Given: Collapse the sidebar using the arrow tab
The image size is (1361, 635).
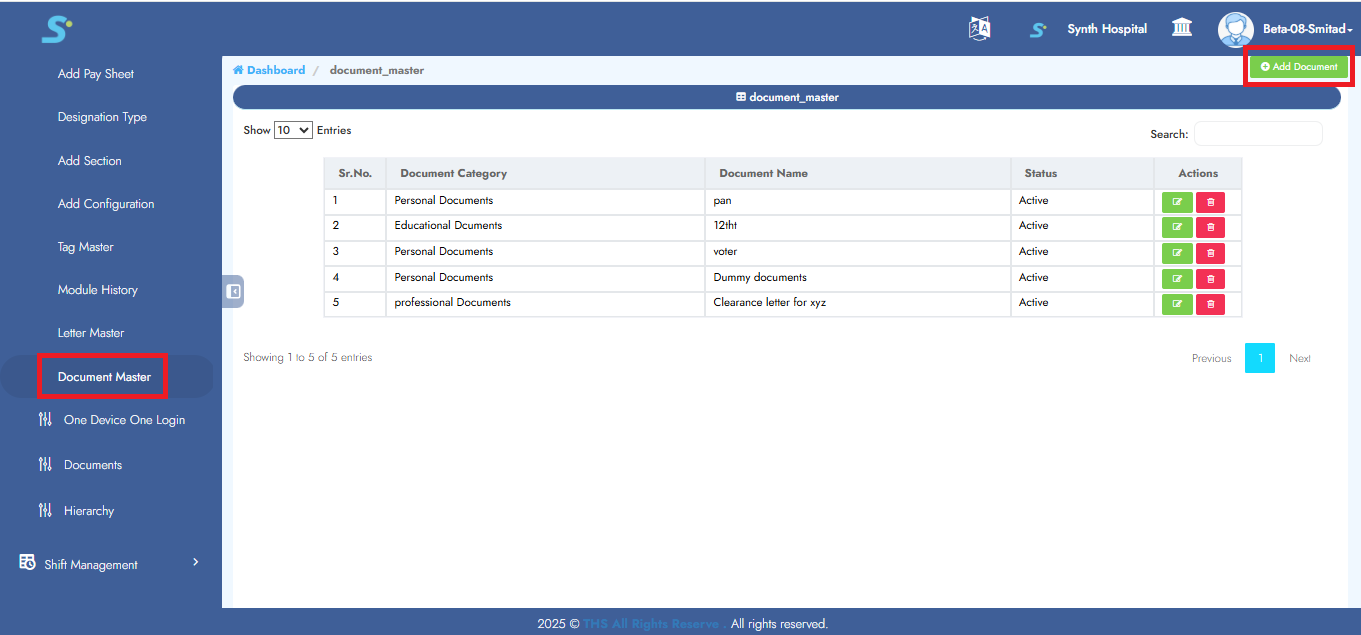Looking at the screenshot, I should pyautogui.click(x=232, y=291).
